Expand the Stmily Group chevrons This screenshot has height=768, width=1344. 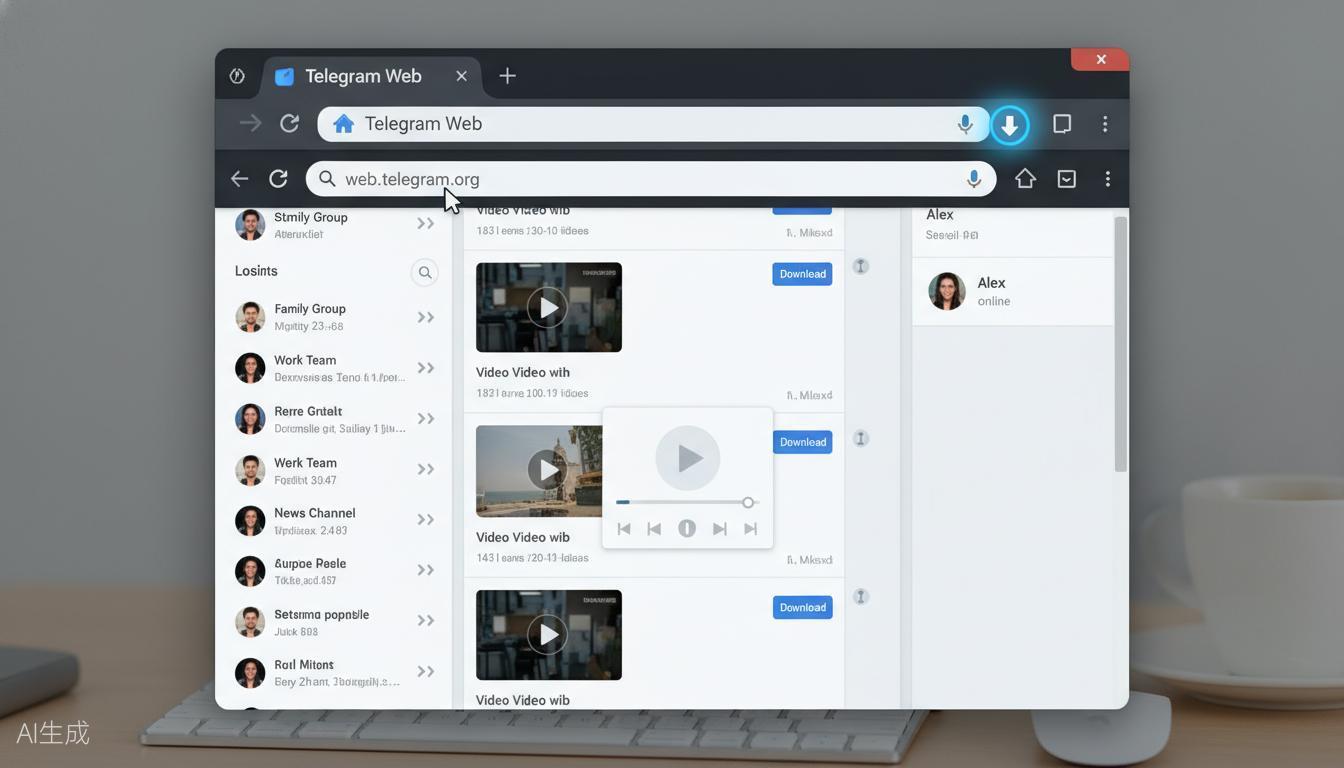pyautogui.click(x=426, y=224)
